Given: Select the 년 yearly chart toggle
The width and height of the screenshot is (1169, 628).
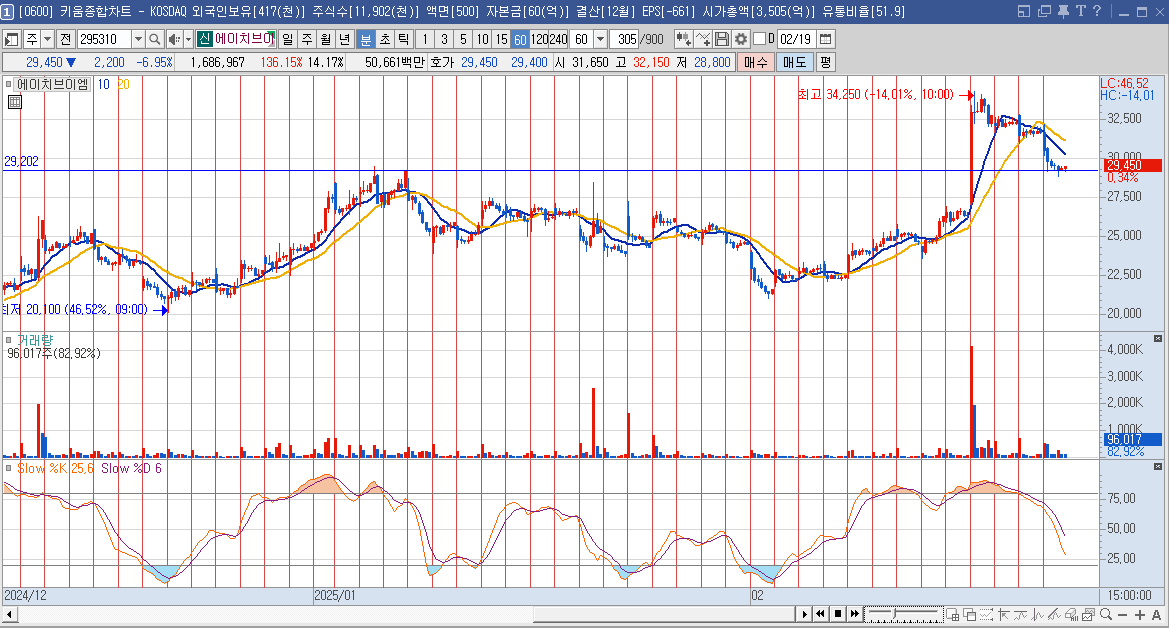Looking at the screenshot, I should click(344, 39).
